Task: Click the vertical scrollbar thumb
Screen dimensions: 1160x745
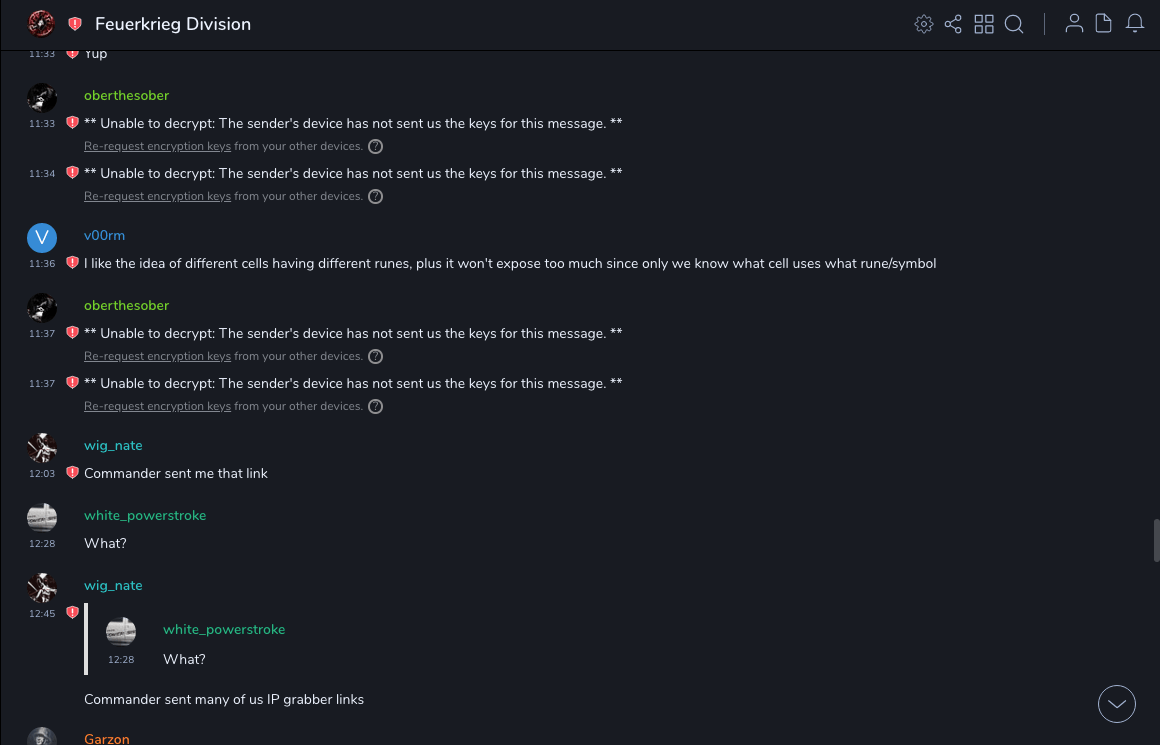Action: [x=1156, y=540]
